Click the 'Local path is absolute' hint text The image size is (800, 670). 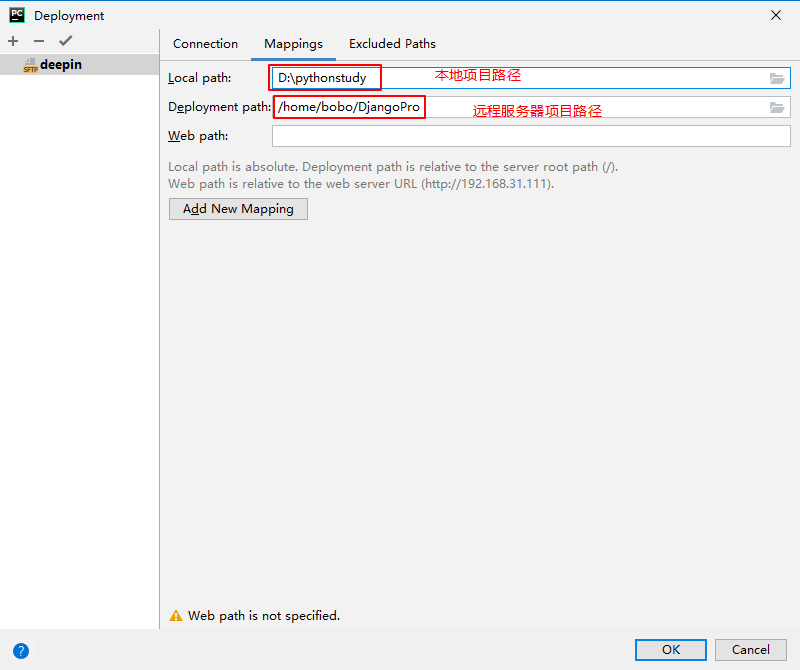393,167
